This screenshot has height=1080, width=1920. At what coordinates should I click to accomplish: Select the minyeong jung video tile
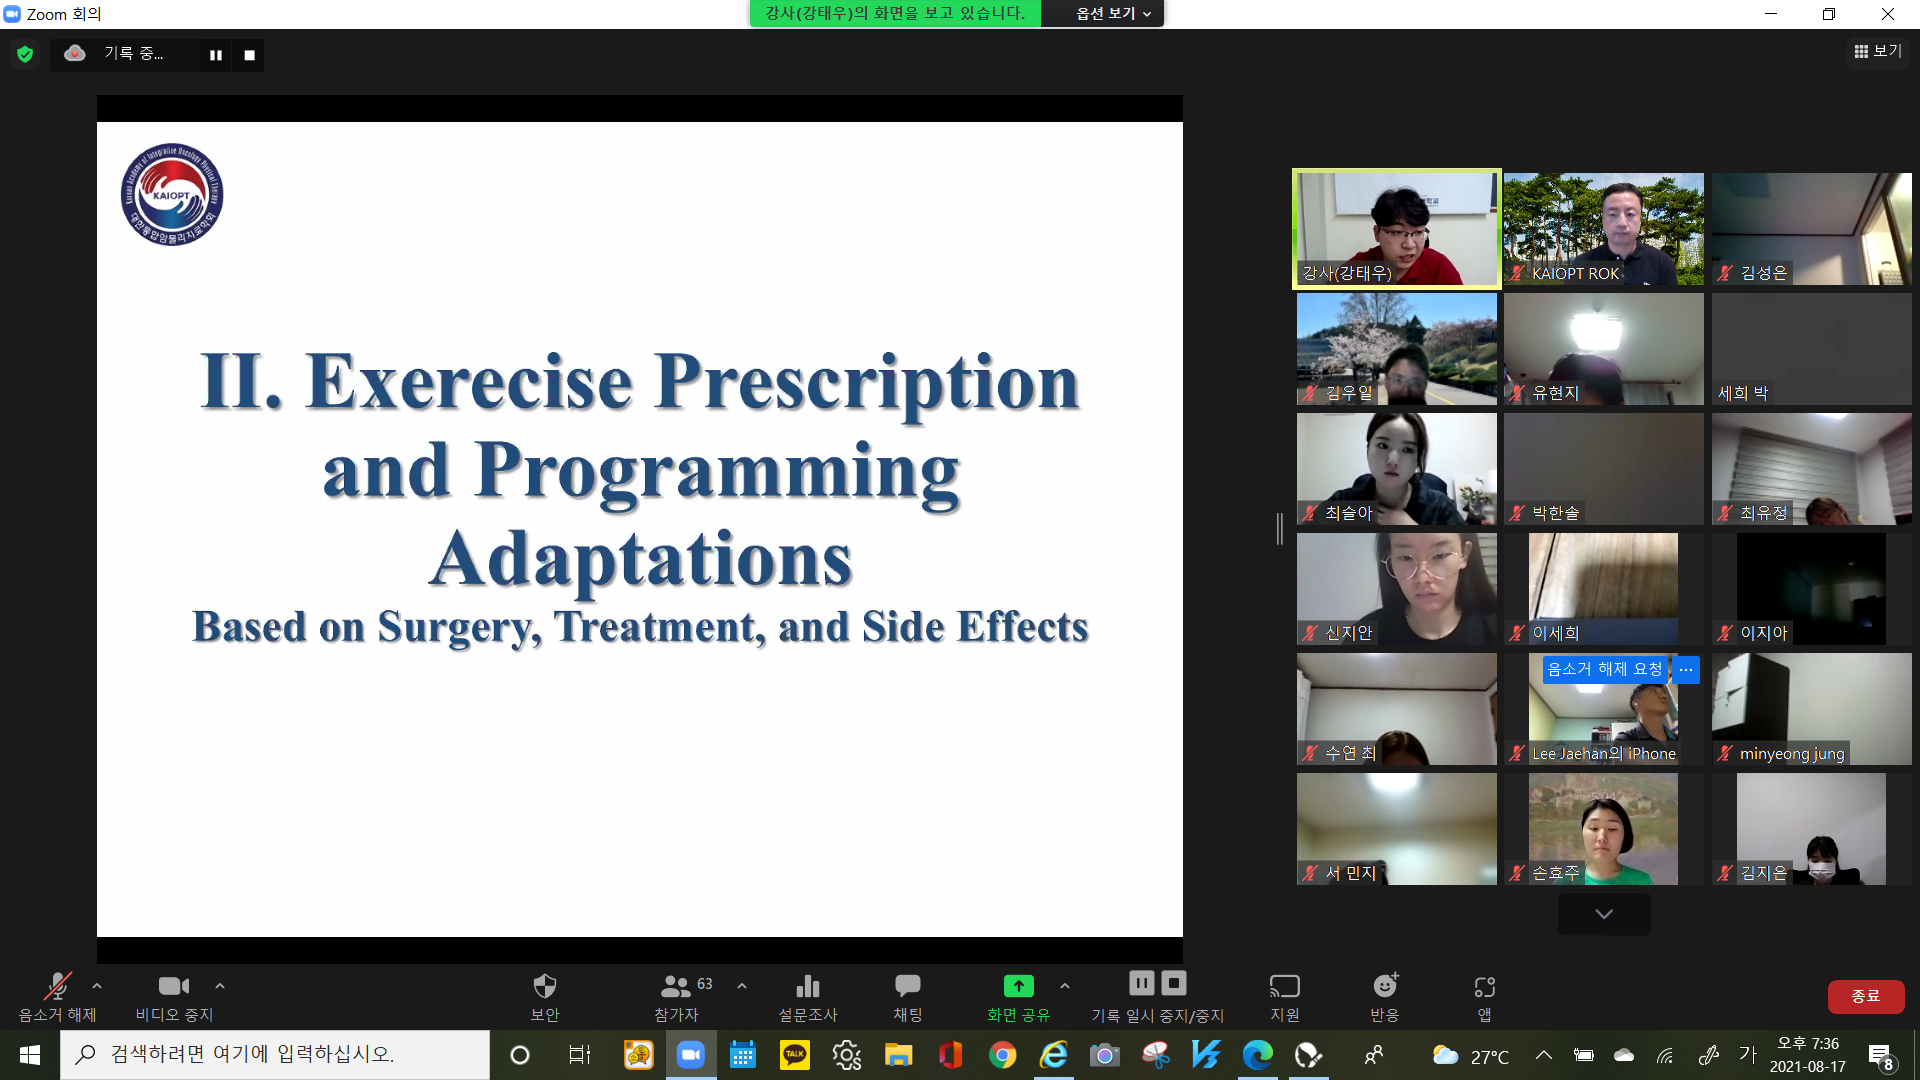1811,709
